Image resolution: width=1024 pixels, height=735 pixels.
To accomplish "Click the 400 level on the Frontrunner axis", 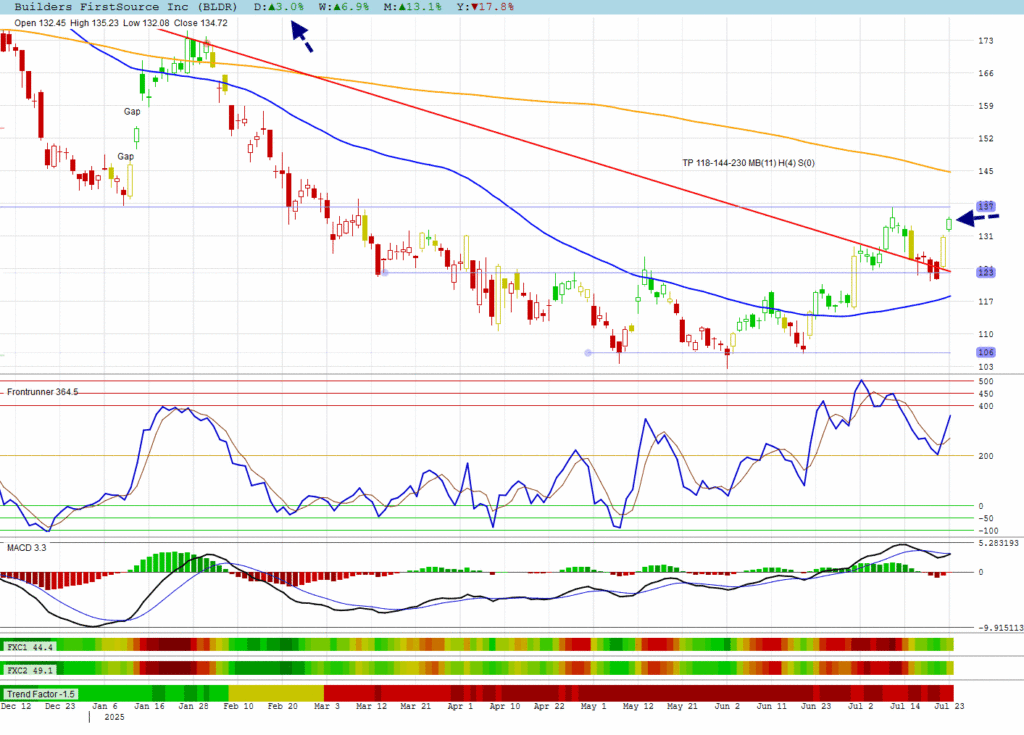I will pyautogui.click(x=985, y=406).
